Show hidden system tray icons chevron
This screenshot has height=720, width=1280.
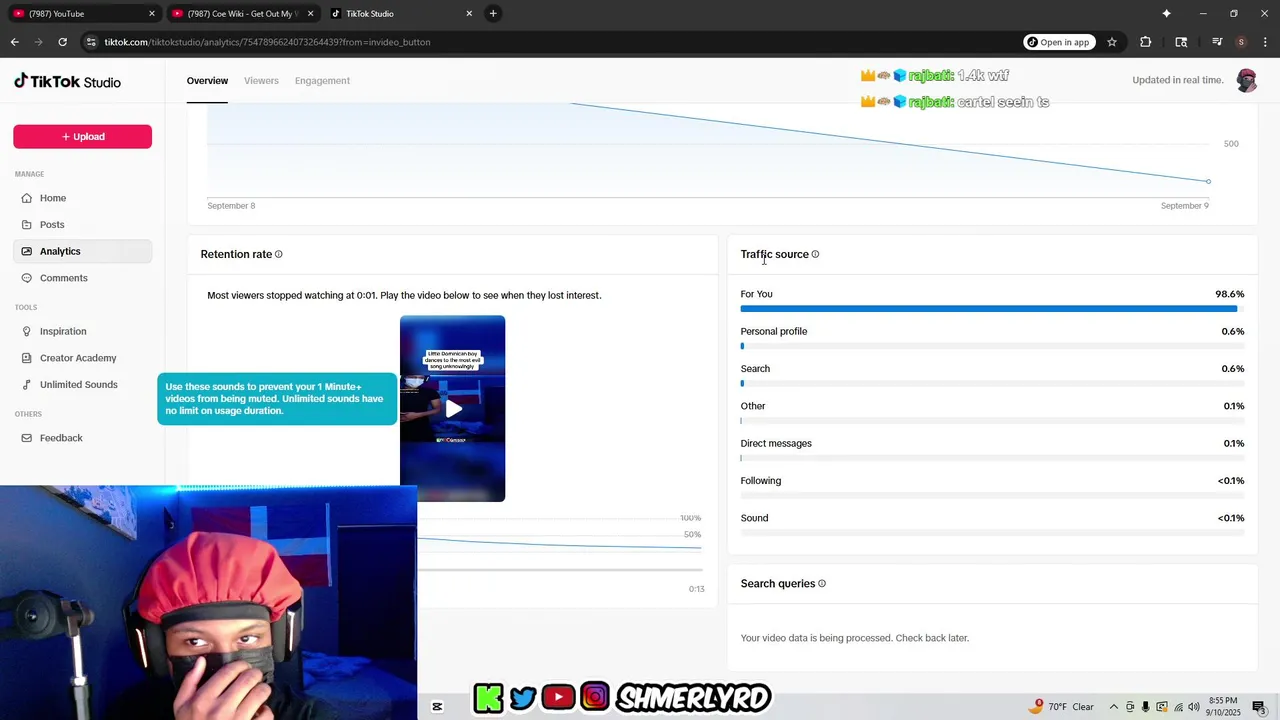[1114, 707]
